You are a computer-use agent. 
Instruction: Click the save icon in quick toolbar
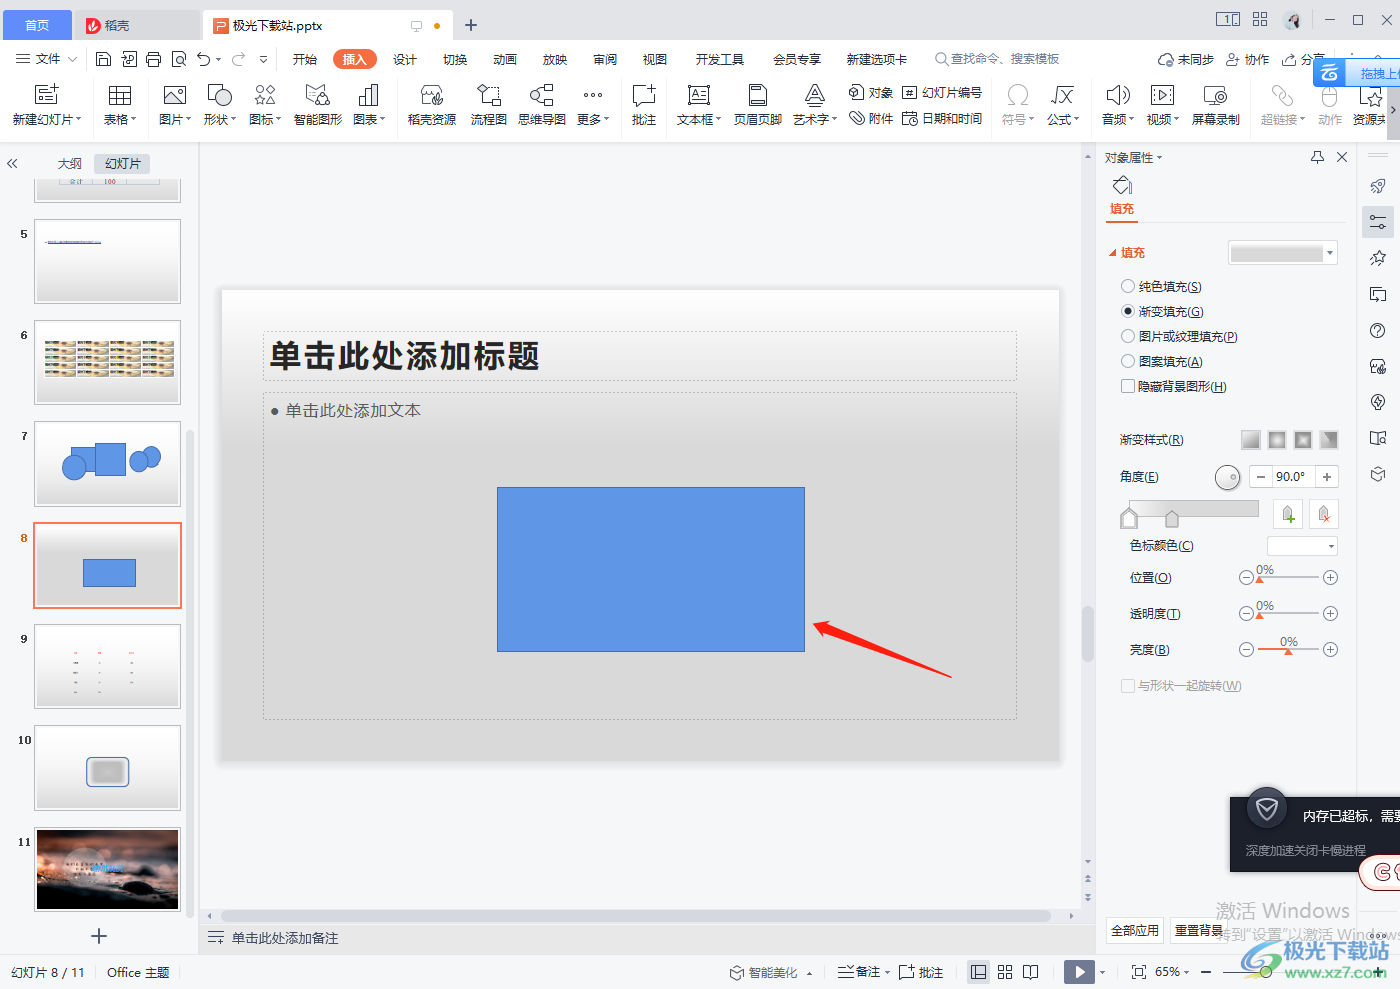[103, 59]
